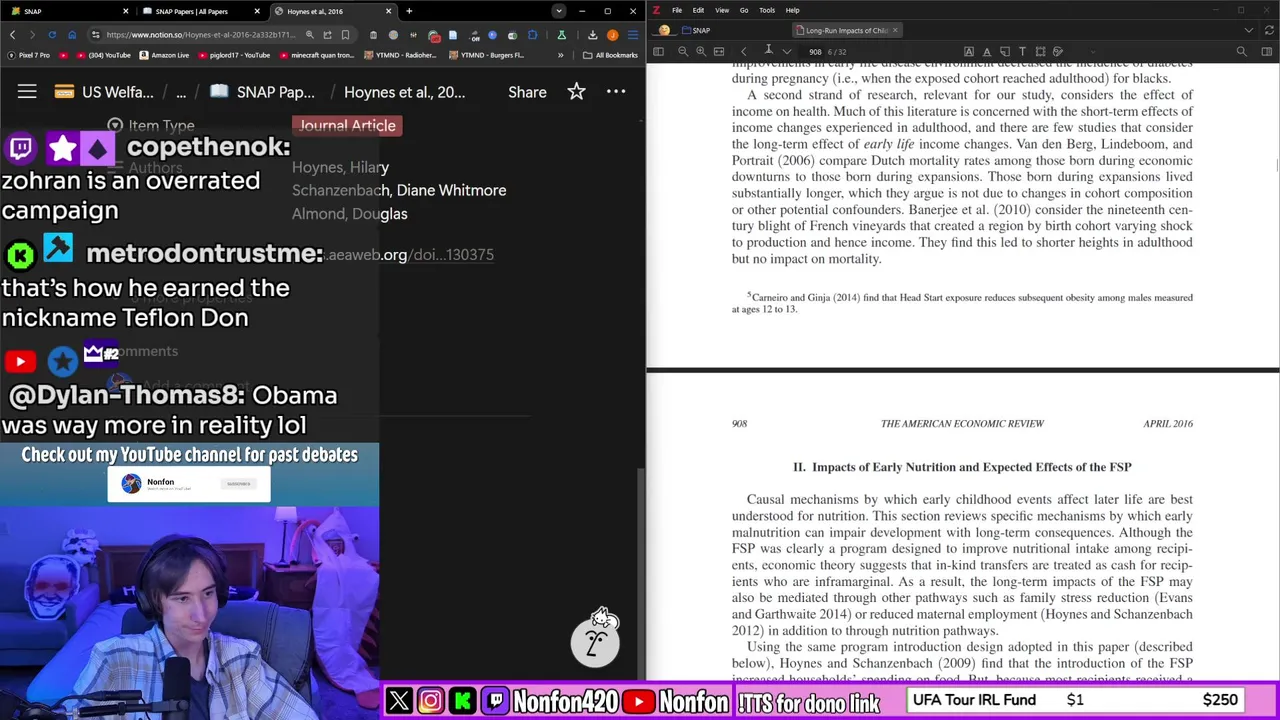
Task: Open the Zotero Help menu
Action: [792, 10]
